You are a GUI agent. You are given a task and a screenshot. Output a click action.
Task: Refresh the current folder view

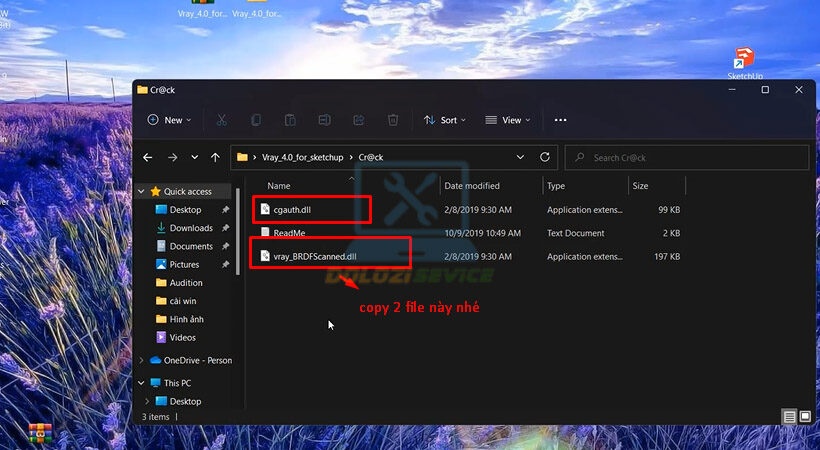tap(545, 157)
